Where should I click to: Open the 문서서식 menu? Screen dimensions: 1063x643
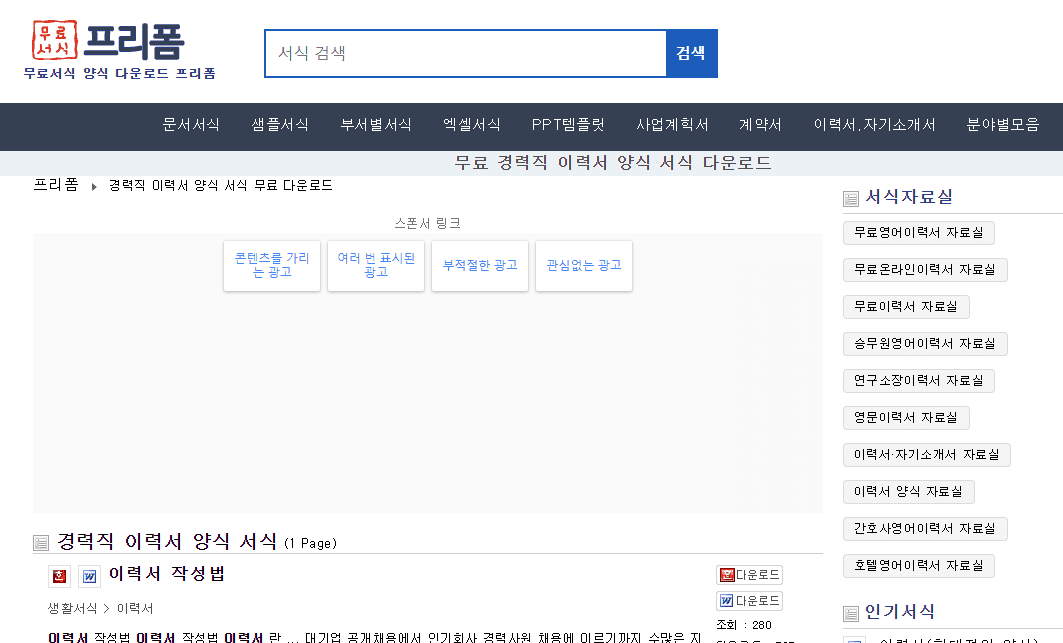191,126
